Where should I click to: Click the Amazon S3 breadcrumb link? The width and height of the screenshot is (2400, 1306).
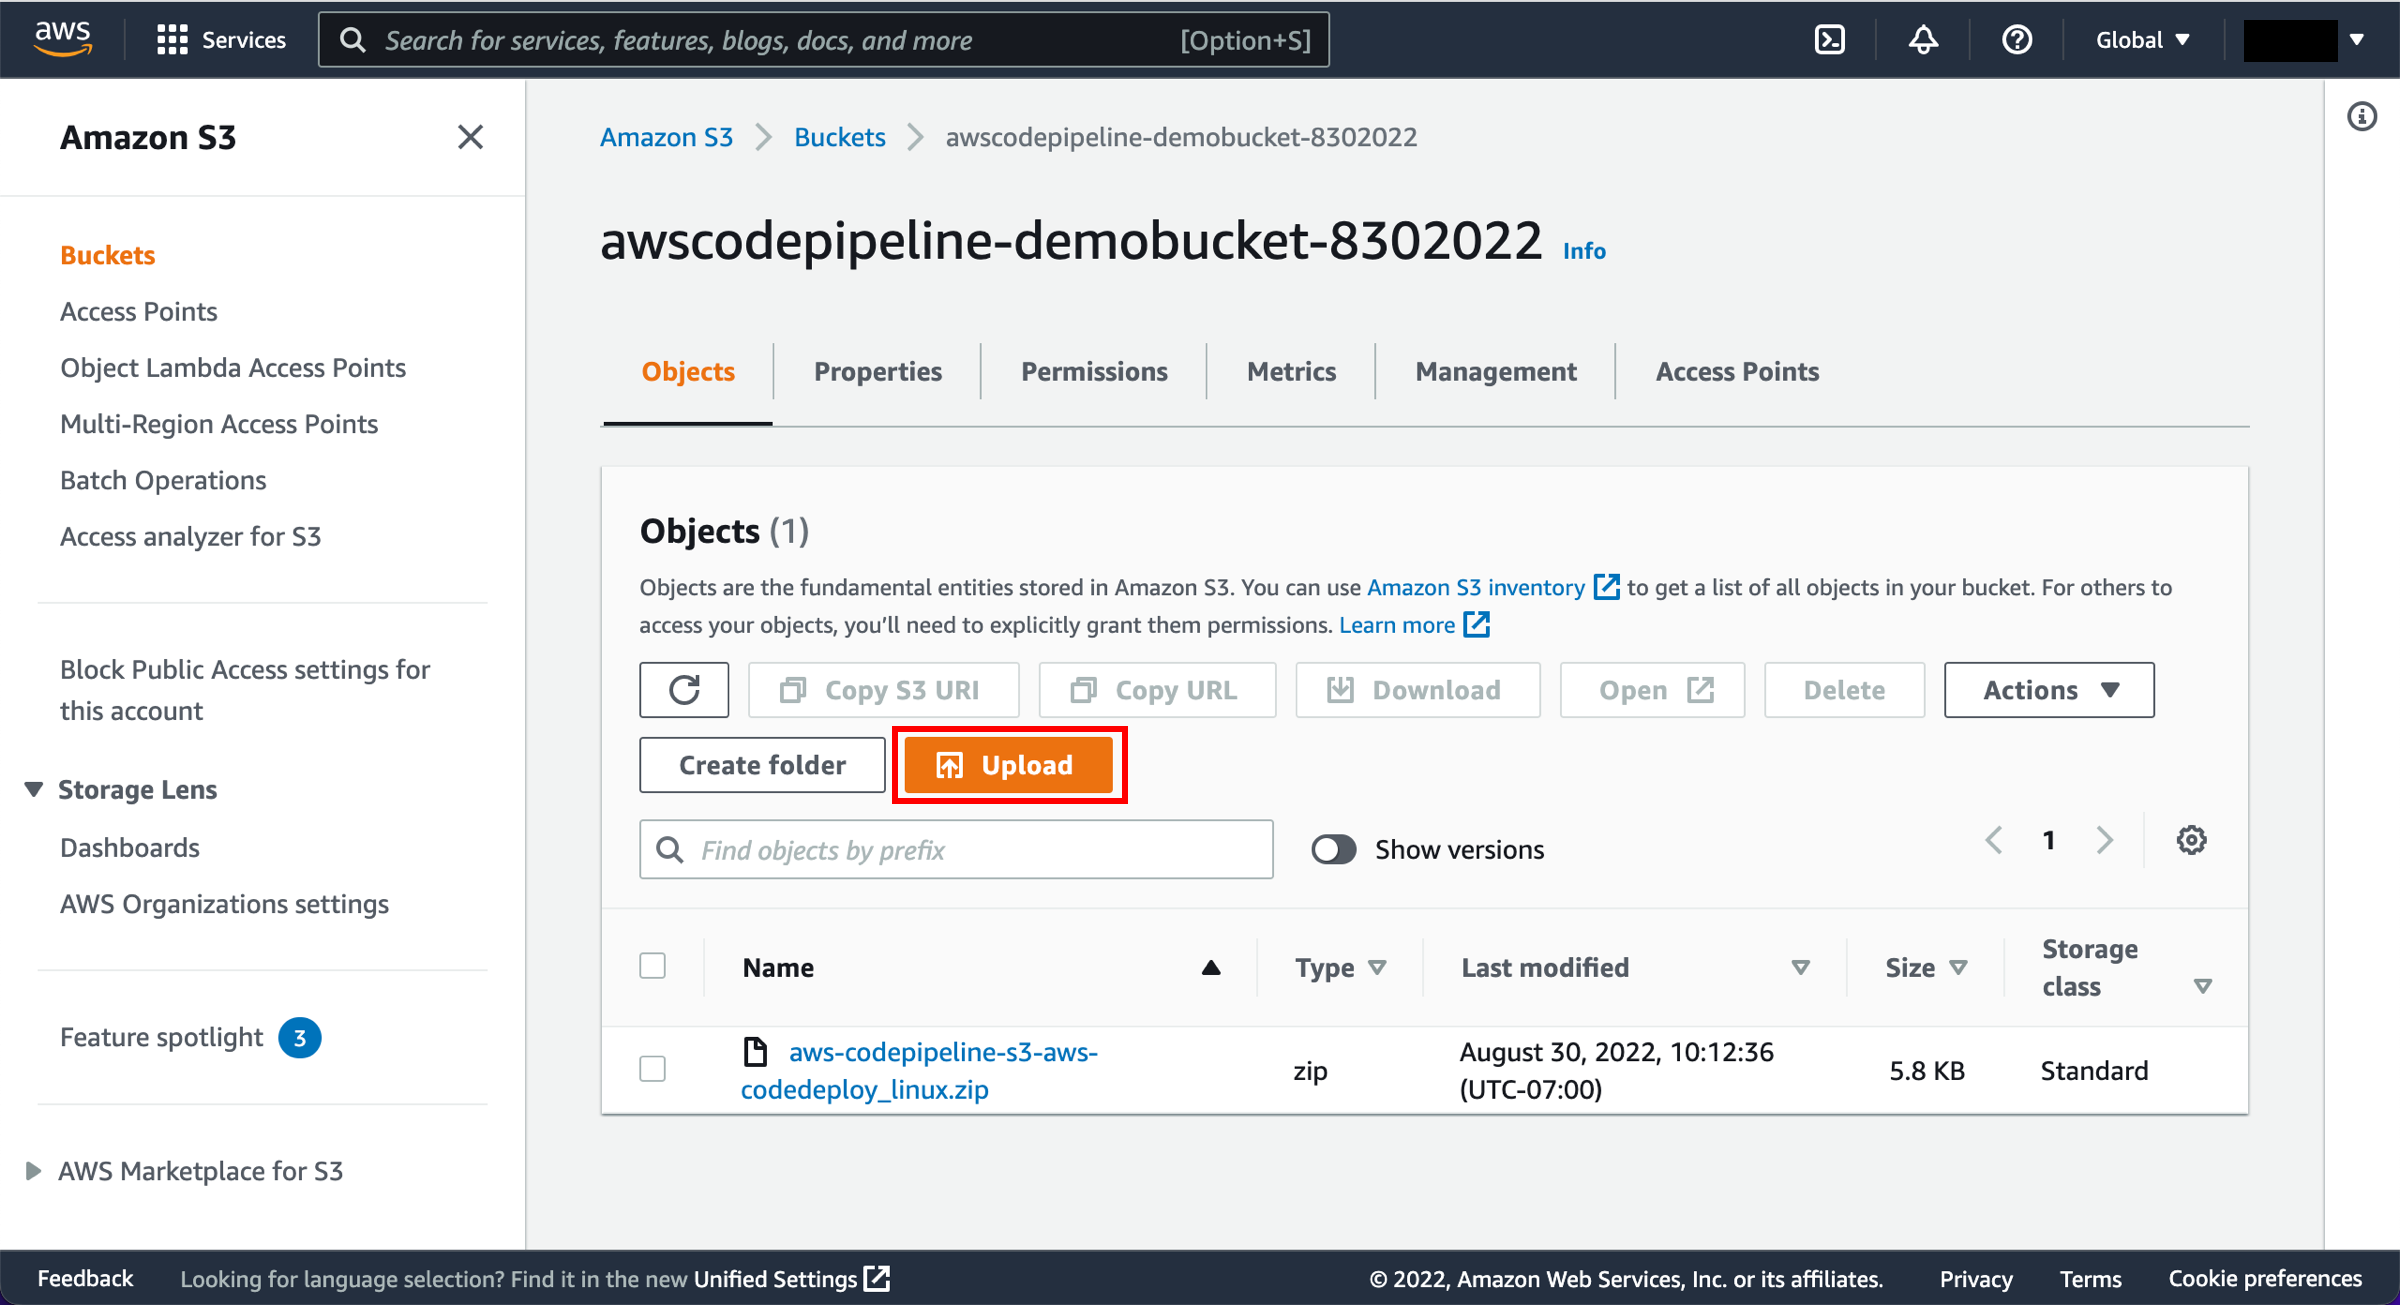pos(666,137)
